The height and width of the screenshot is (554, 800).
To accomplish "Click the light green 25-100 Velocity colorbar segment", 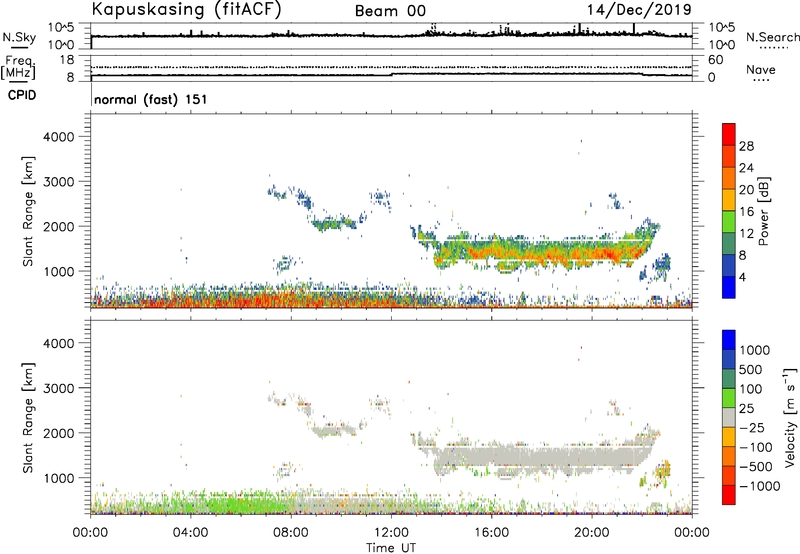I will tap(729, 398).
